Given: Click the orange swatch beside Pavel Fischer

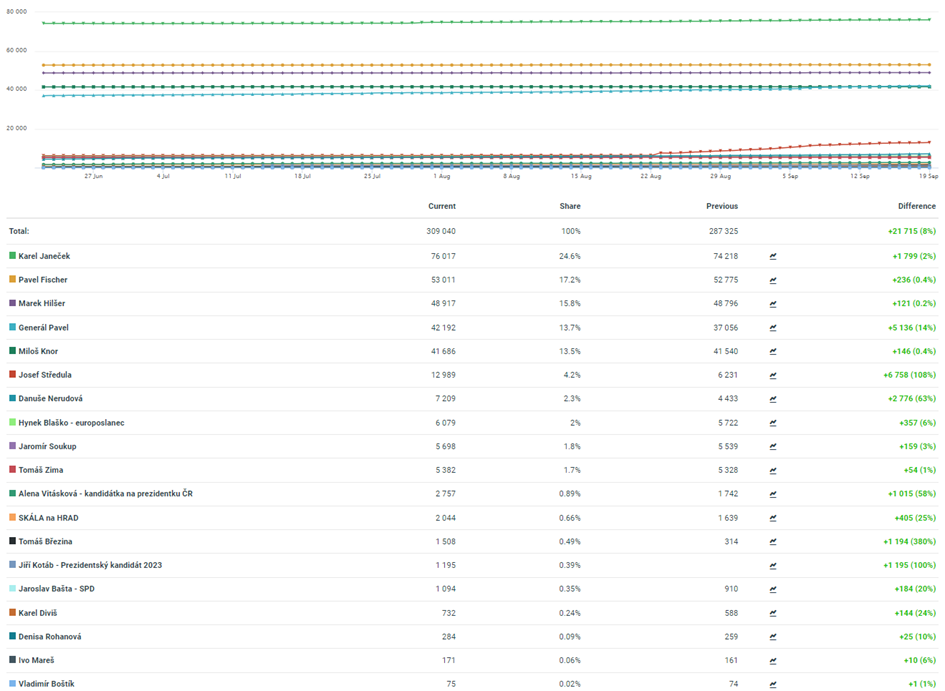Looking at the screenshot, I should click(x=12, y=280).
